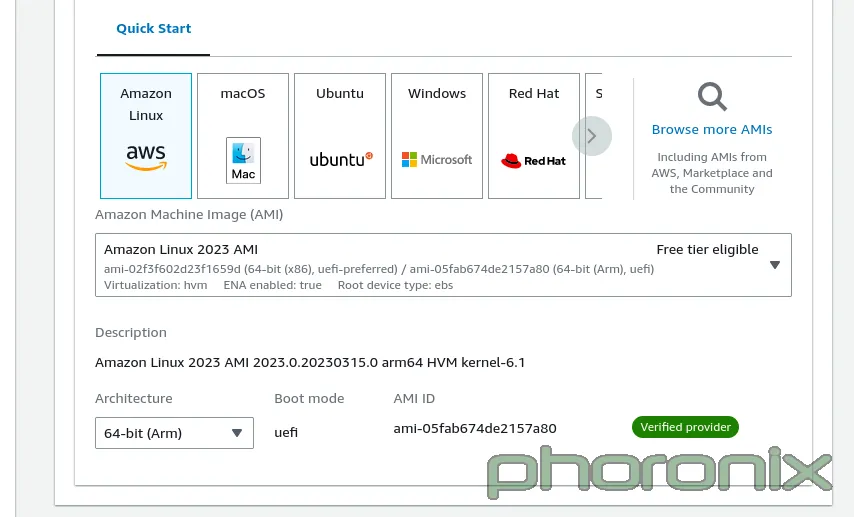The image size is (854, 517).
Task: Click the Architecture field label
Action: (133, 398)
